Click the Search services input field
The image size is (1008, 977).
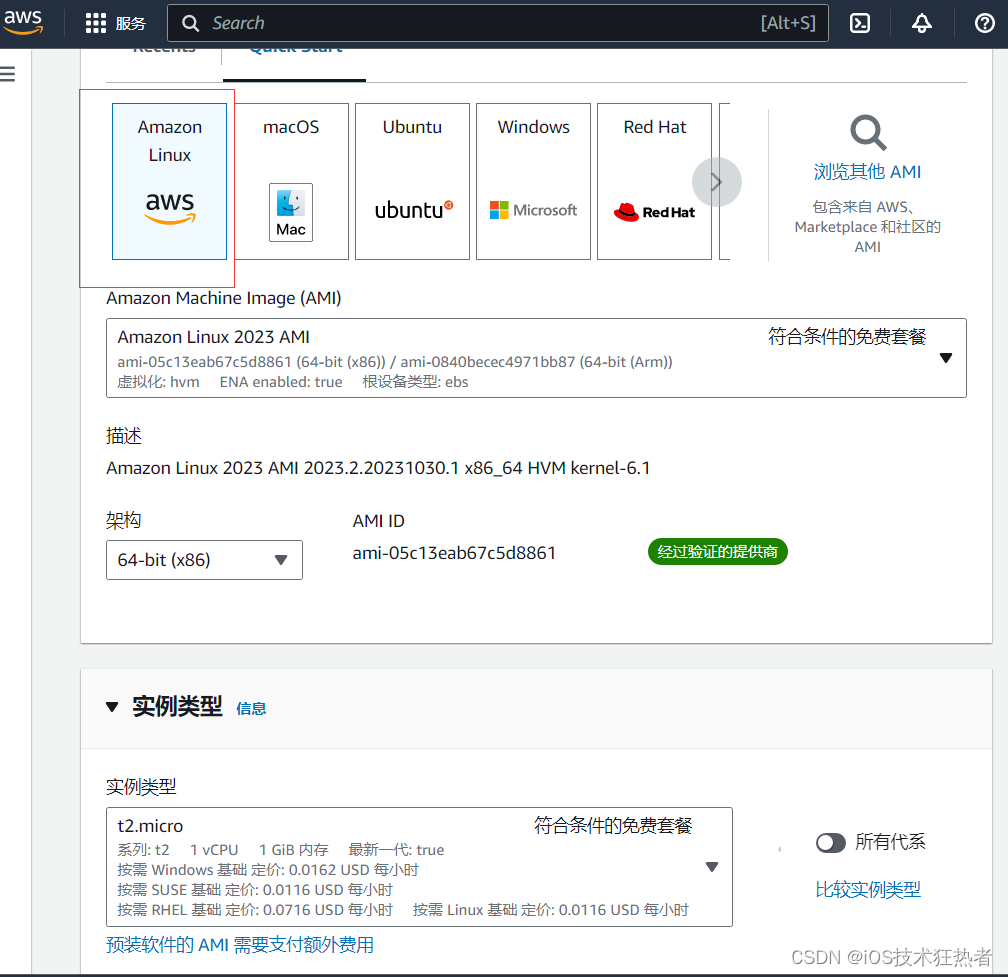pyautogui.click(x=498, y=23)
